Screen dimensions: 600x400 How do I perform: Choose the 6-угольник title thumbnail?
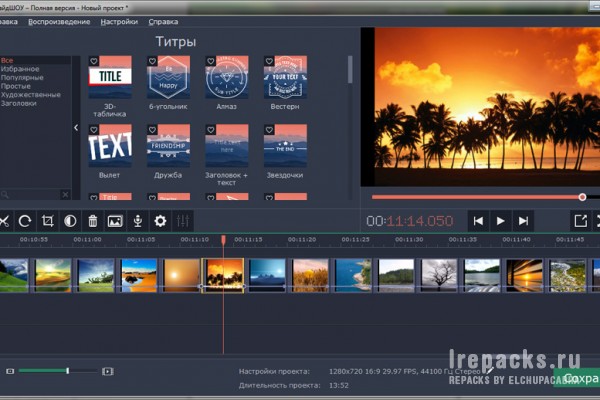pyautogui.click(x=168, y=77)
